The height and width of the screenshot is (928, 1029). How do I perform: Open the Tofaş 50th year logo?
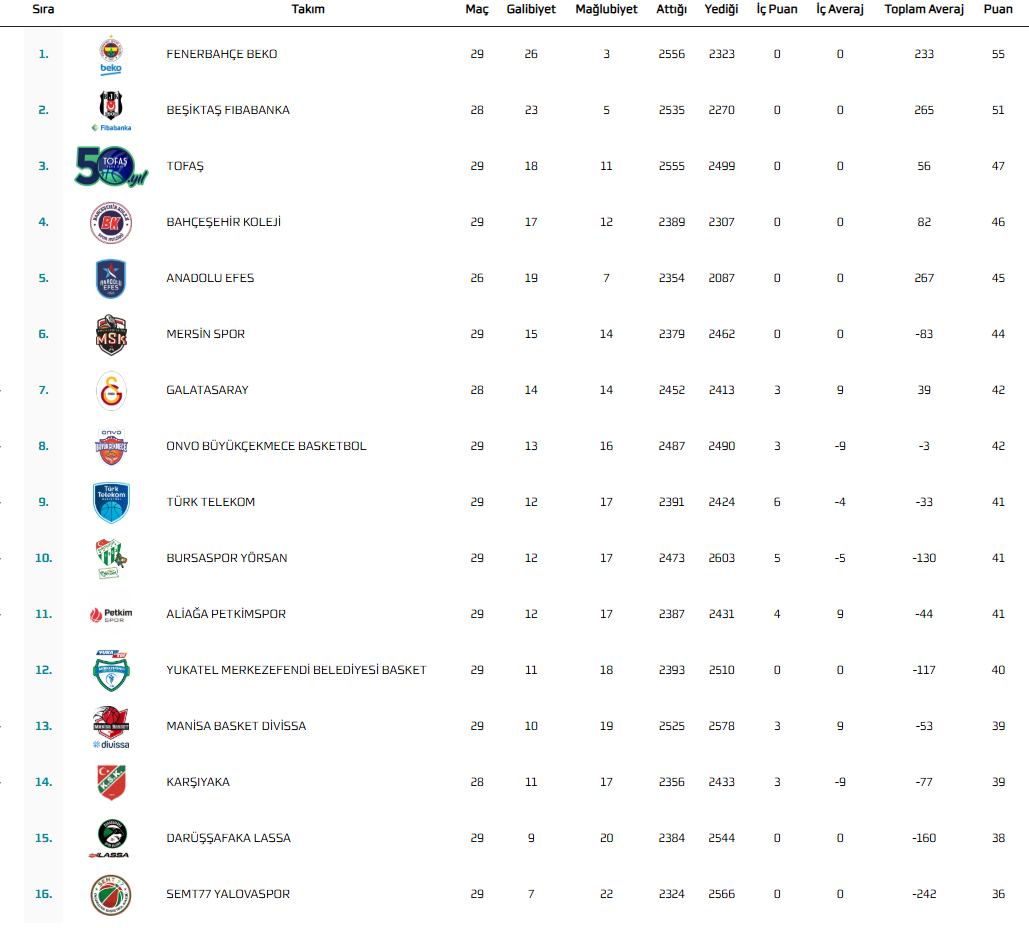tap(111, 166)
